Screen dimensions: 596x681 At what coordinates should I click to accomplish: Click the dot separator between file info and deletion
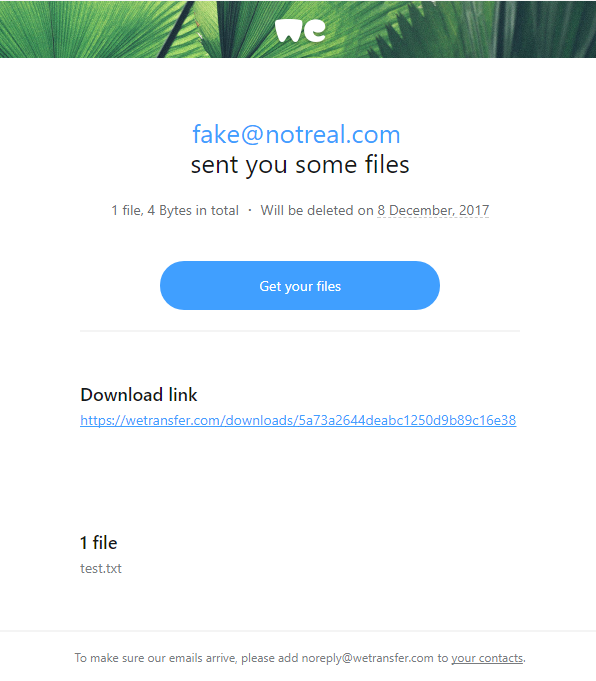(x=250, y=210)
